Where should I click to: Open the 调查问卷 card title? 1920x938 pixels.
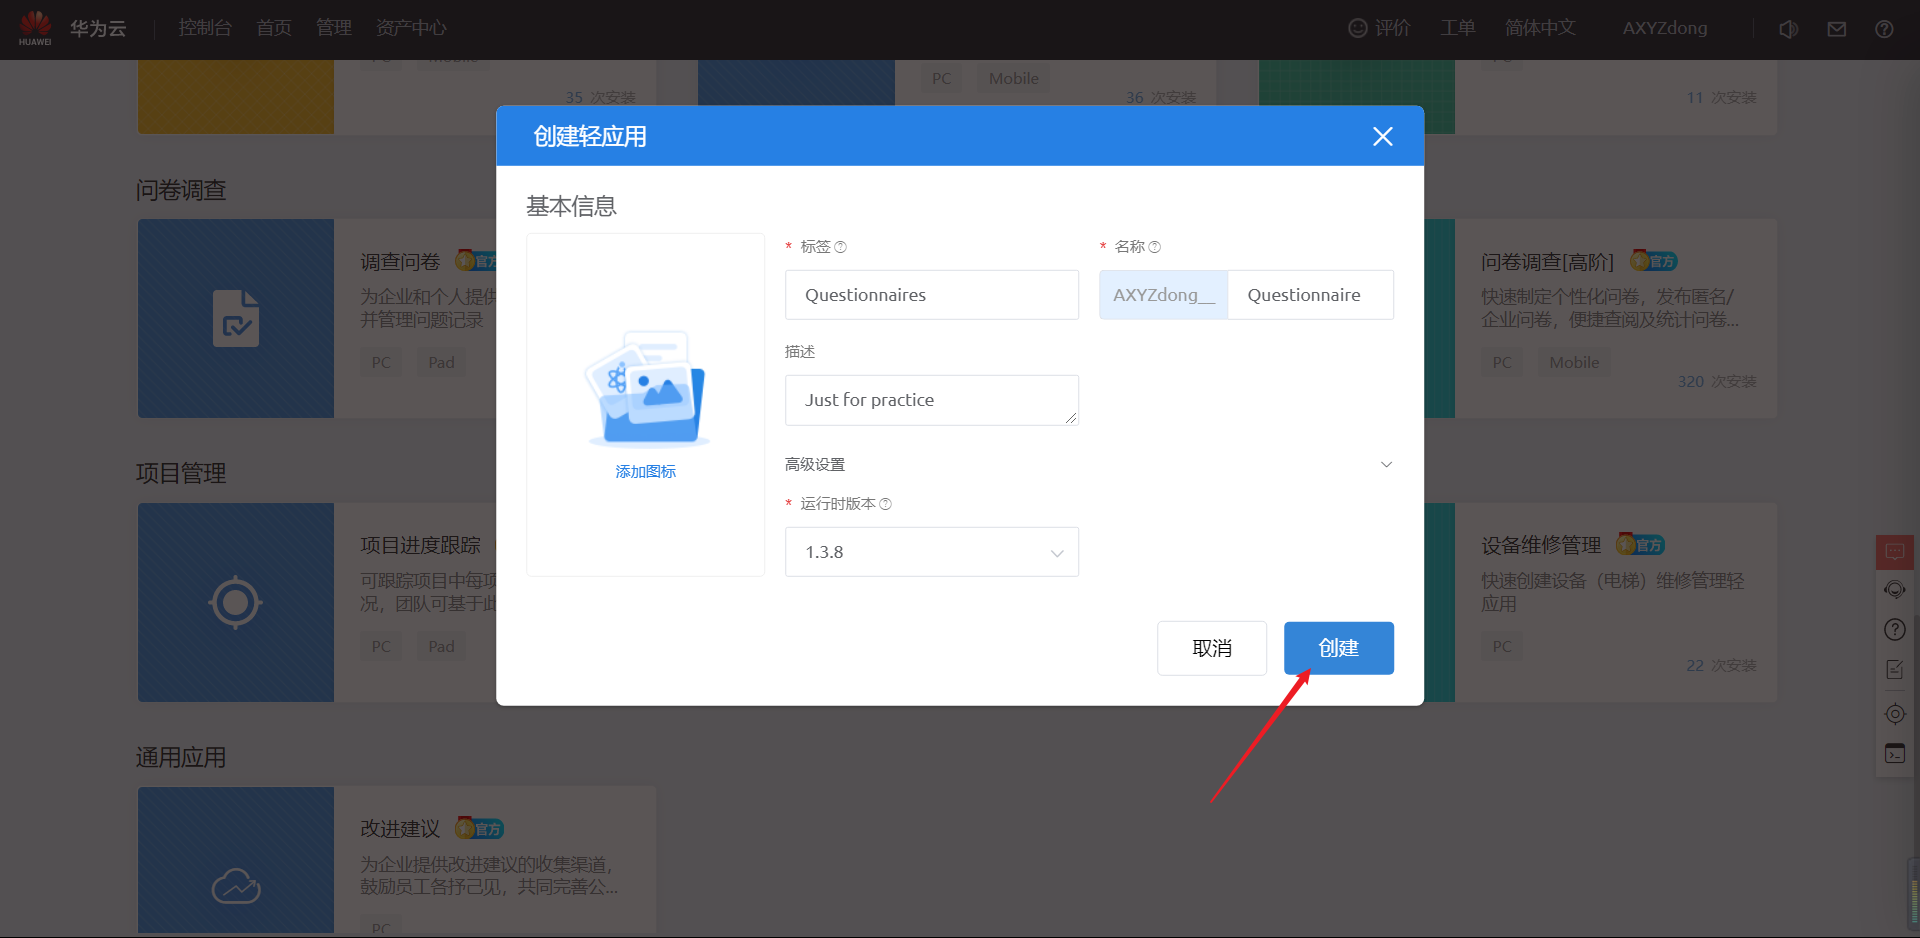[400, 262]
